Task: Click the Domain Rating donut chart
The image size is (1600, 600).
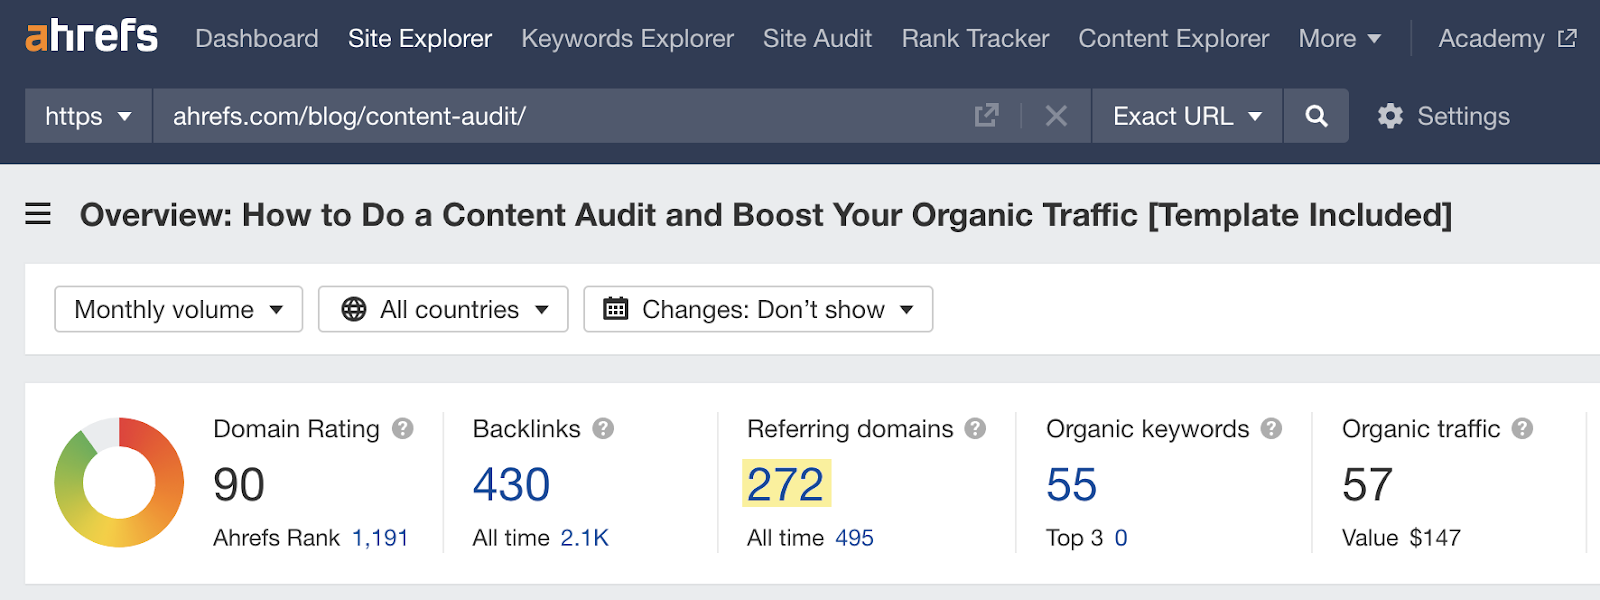Action: coord(119,482)
